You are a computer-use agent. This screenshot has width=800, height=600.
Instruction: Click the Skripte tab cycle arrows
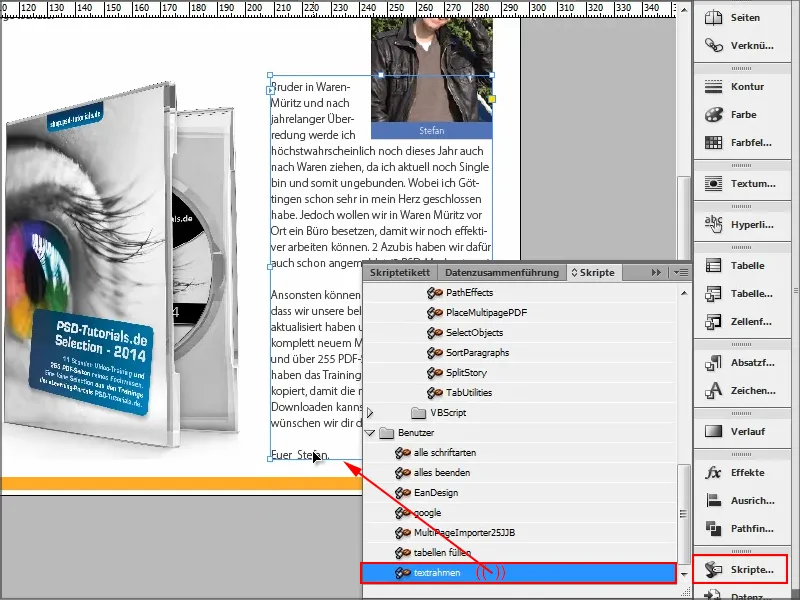pos(574,272)
